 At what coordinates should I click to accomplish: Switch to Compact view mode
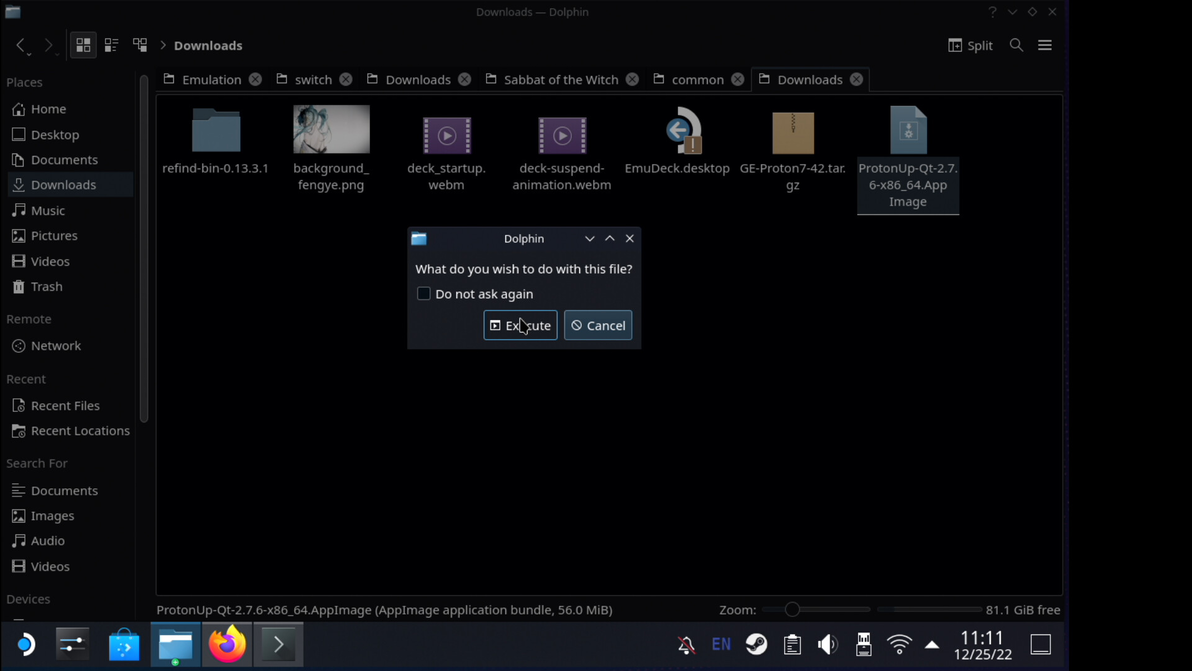coord(112,46)
